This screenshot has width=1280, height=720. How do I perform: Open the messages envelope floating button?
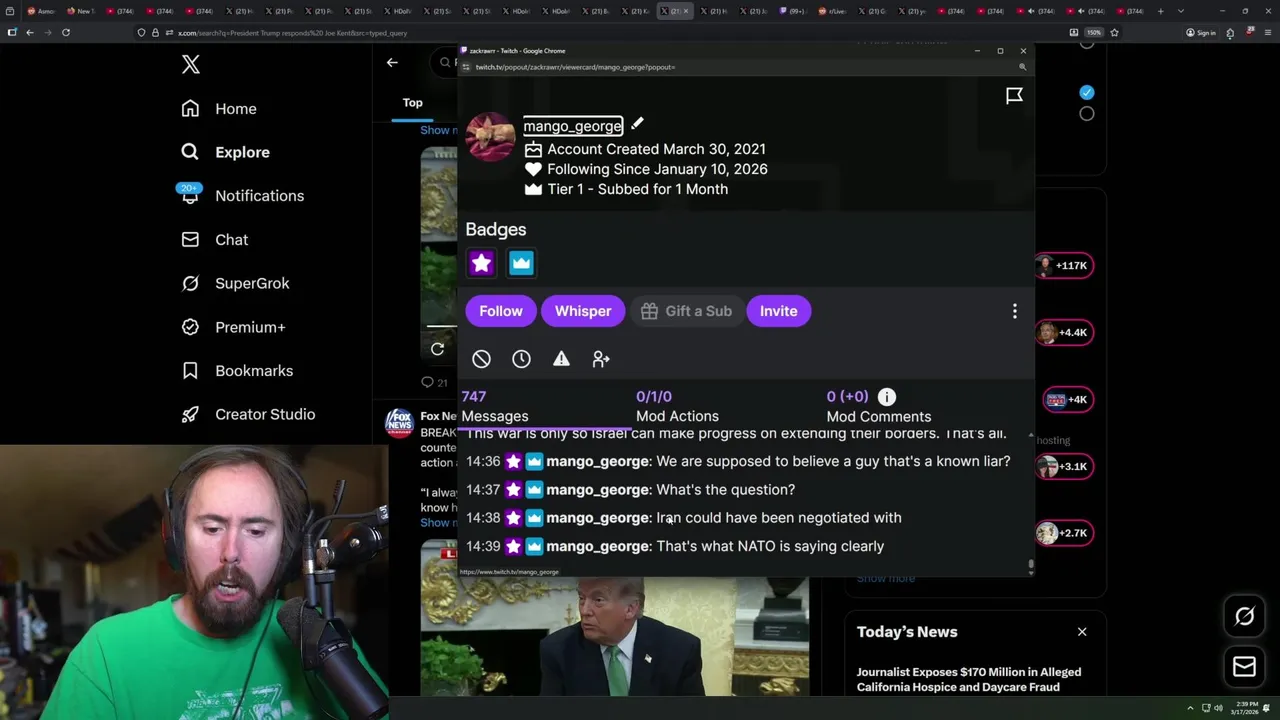(x=1244, y=667)
